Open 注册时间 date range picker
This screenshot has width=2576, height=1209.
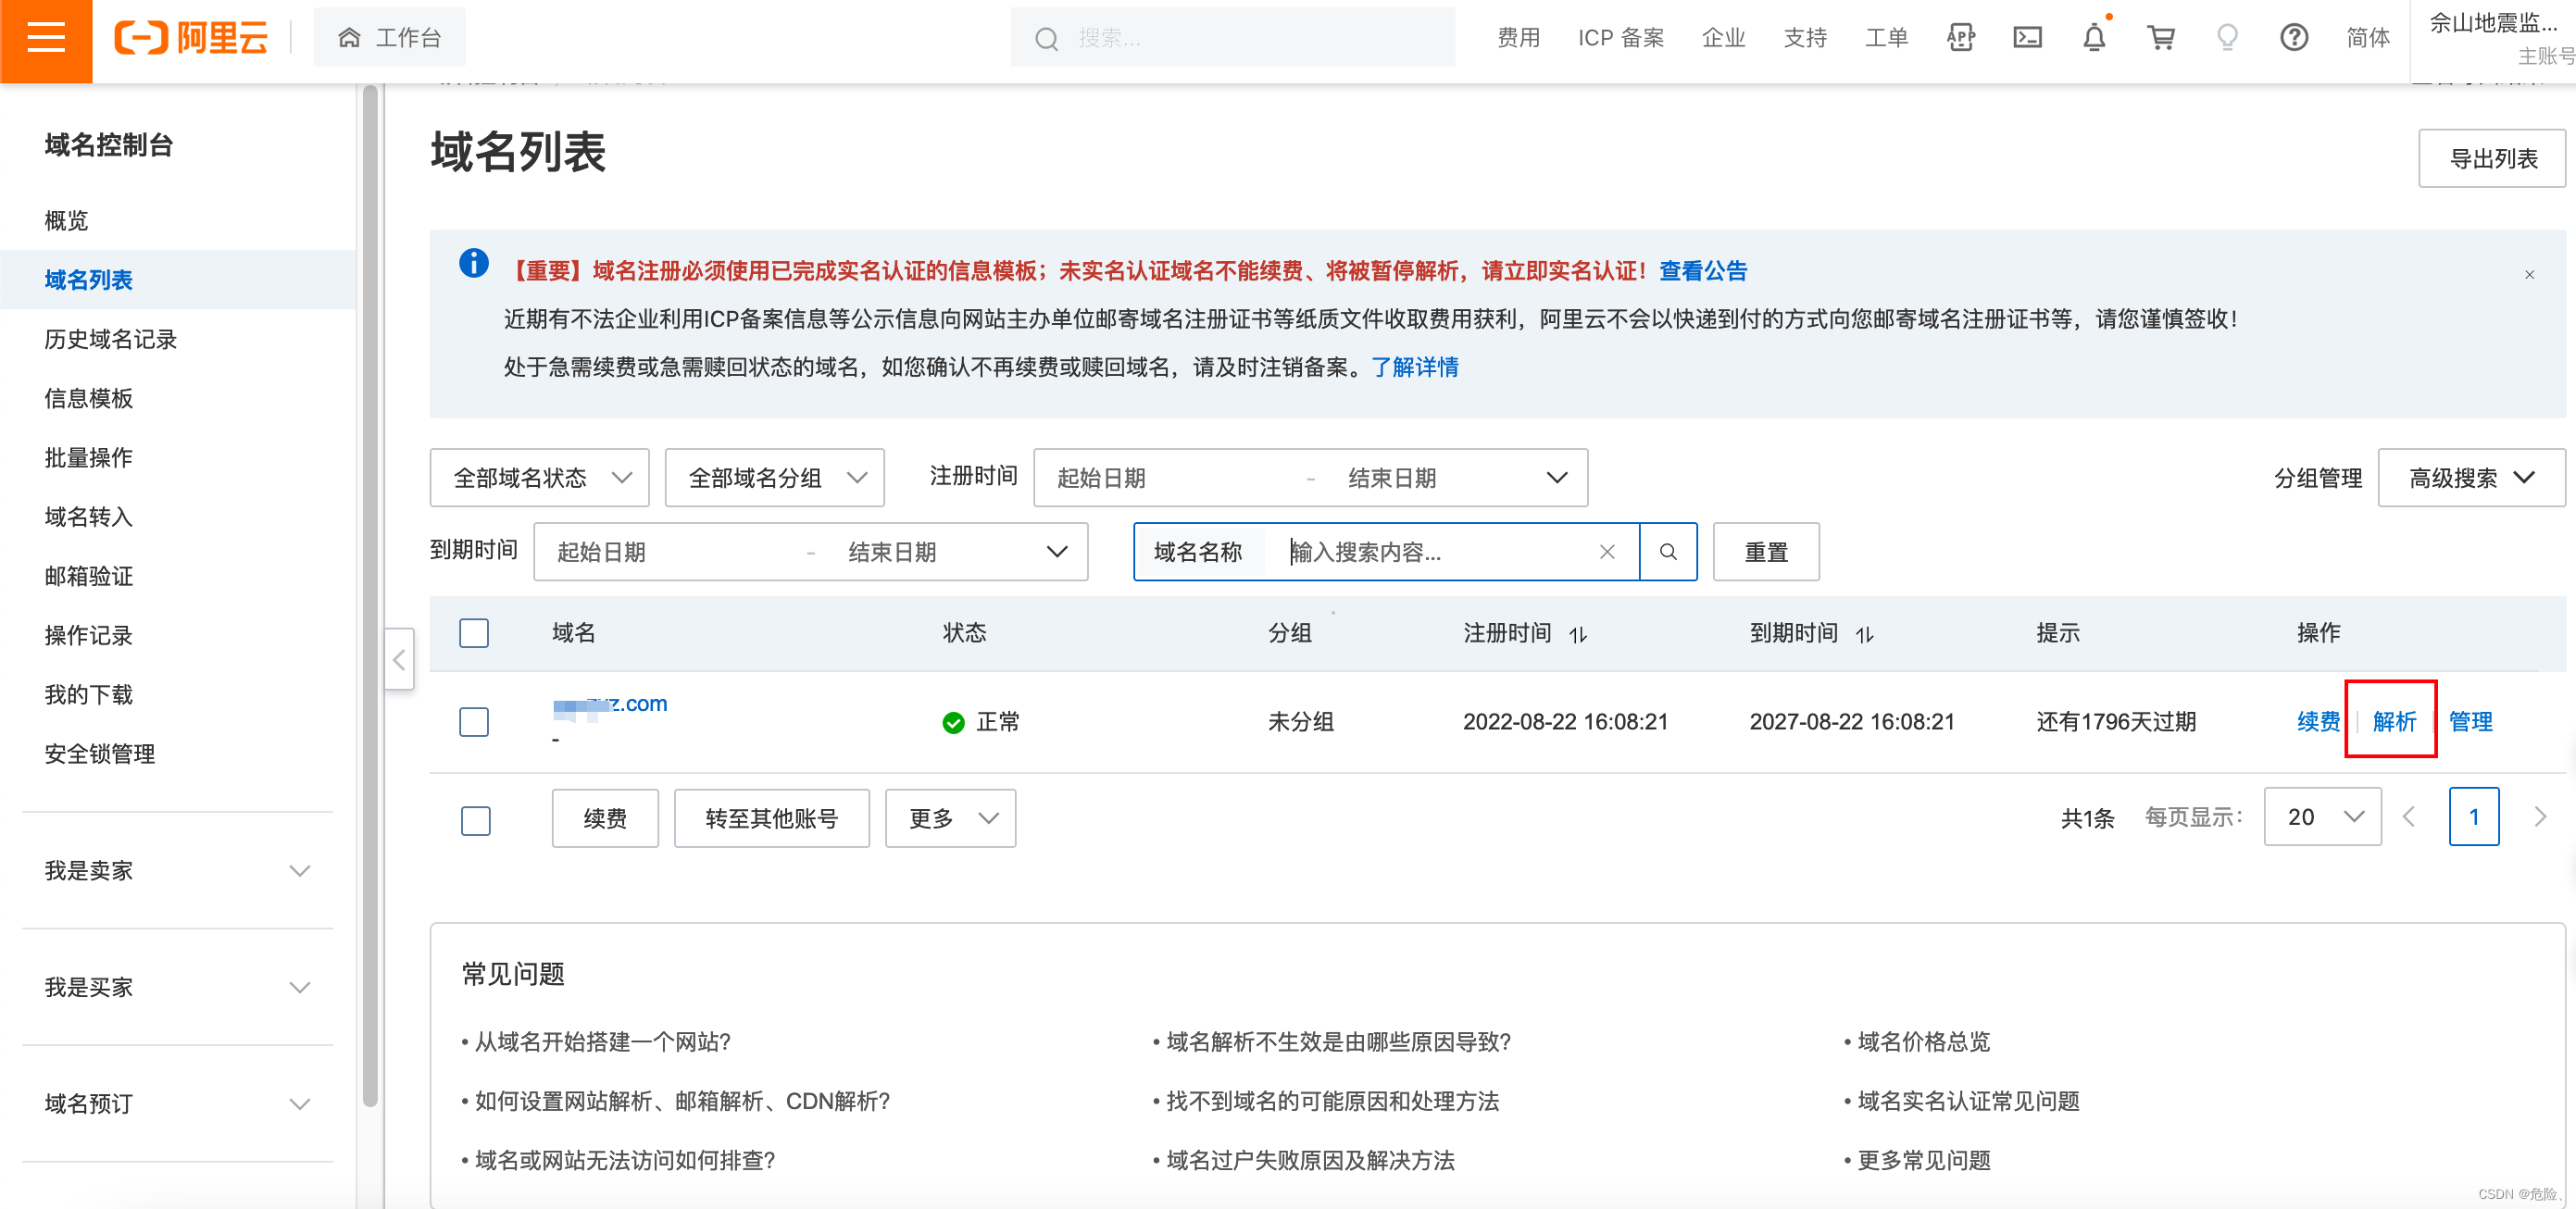[1310, 478]
